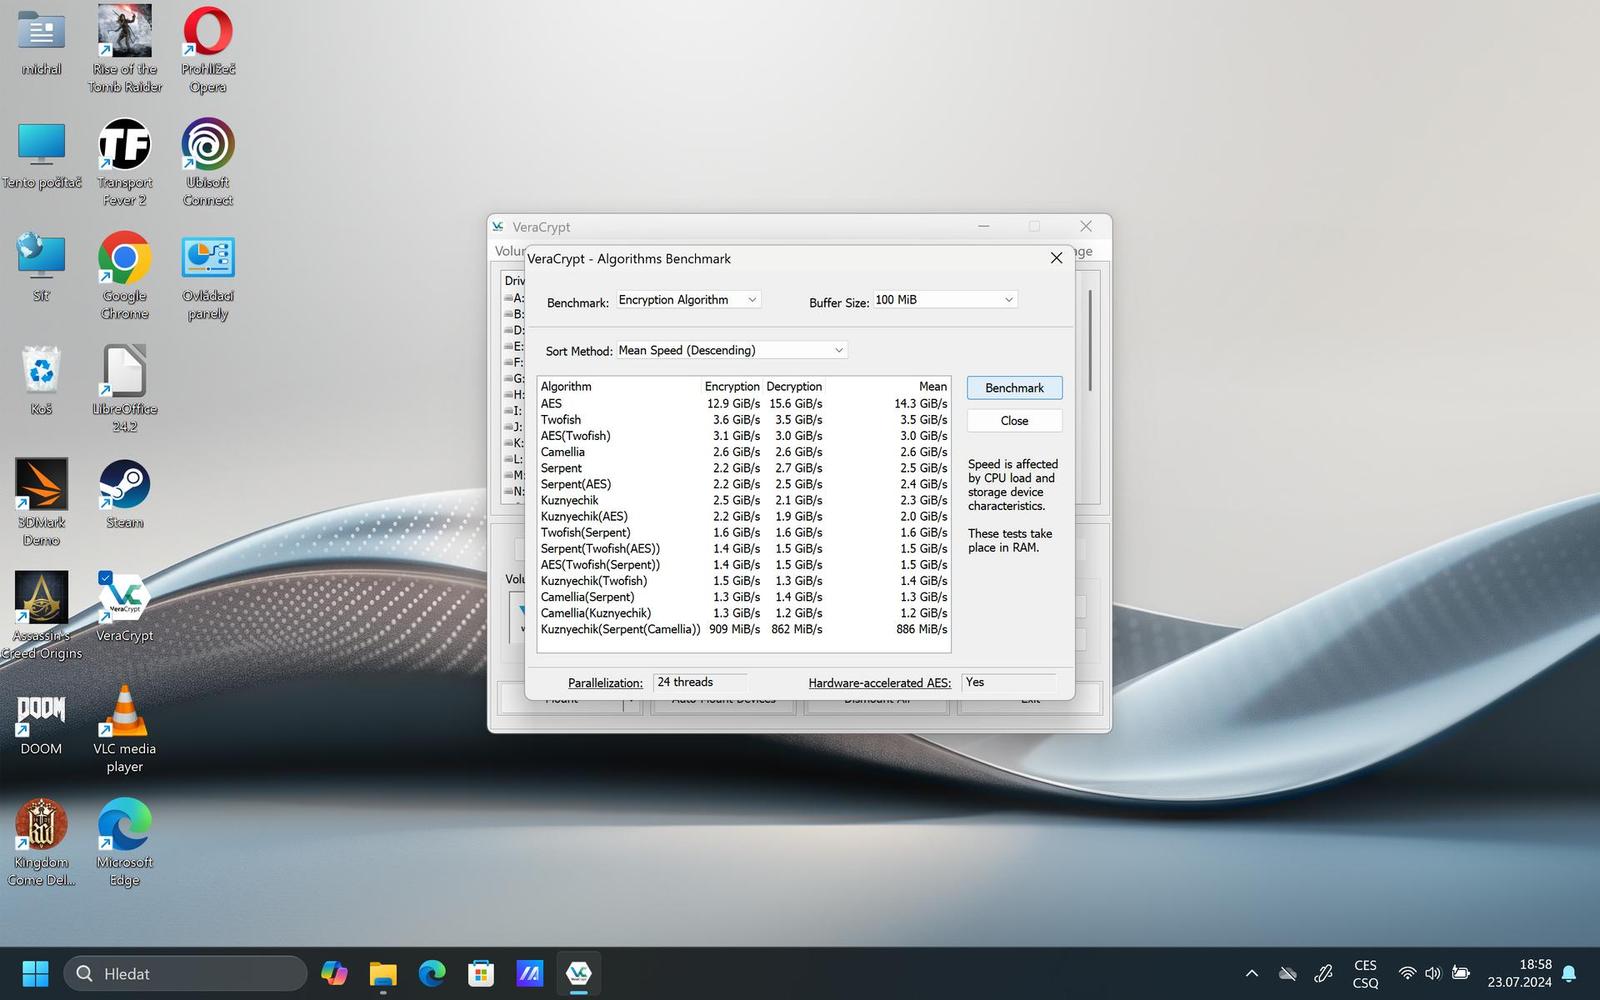The height and width of the screenshot is (1000, 1600).
Task: Launch Rise of the Tomb Raider shortcut
Action: tap(125, 49)
